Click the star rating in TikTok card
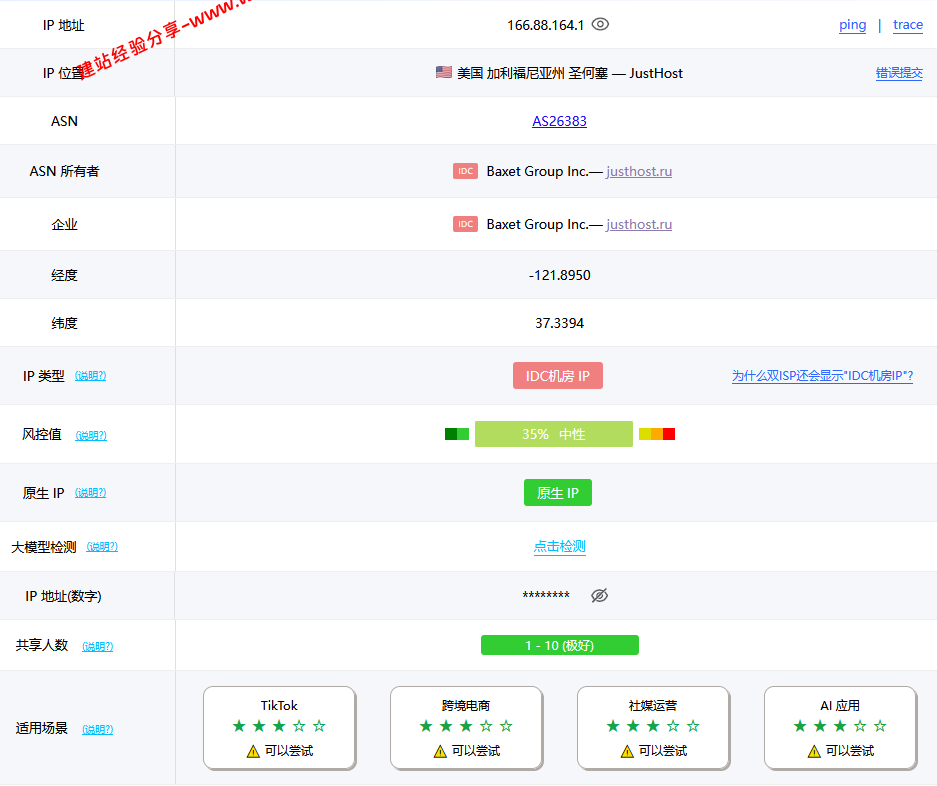Viewport: 937px width, 786px height. coord(279,726)
